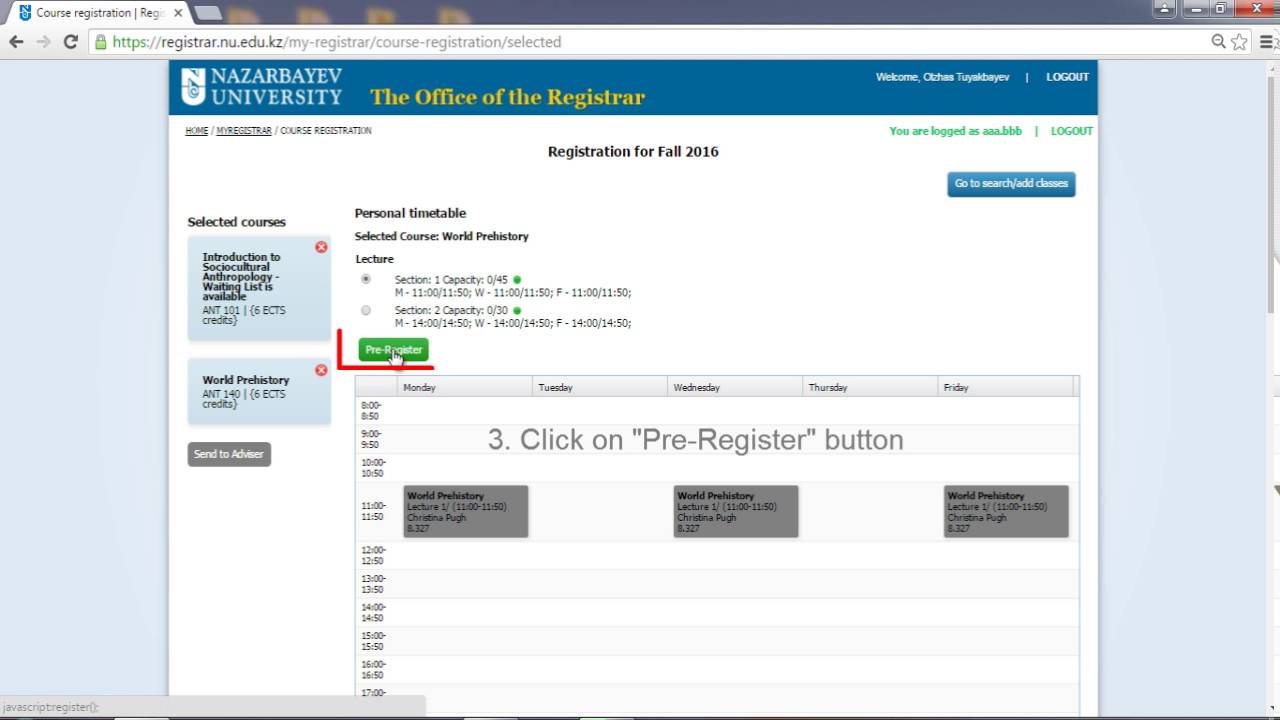
Task: Remove World Prehistory with its red X
Action: [x=321, y=370]
